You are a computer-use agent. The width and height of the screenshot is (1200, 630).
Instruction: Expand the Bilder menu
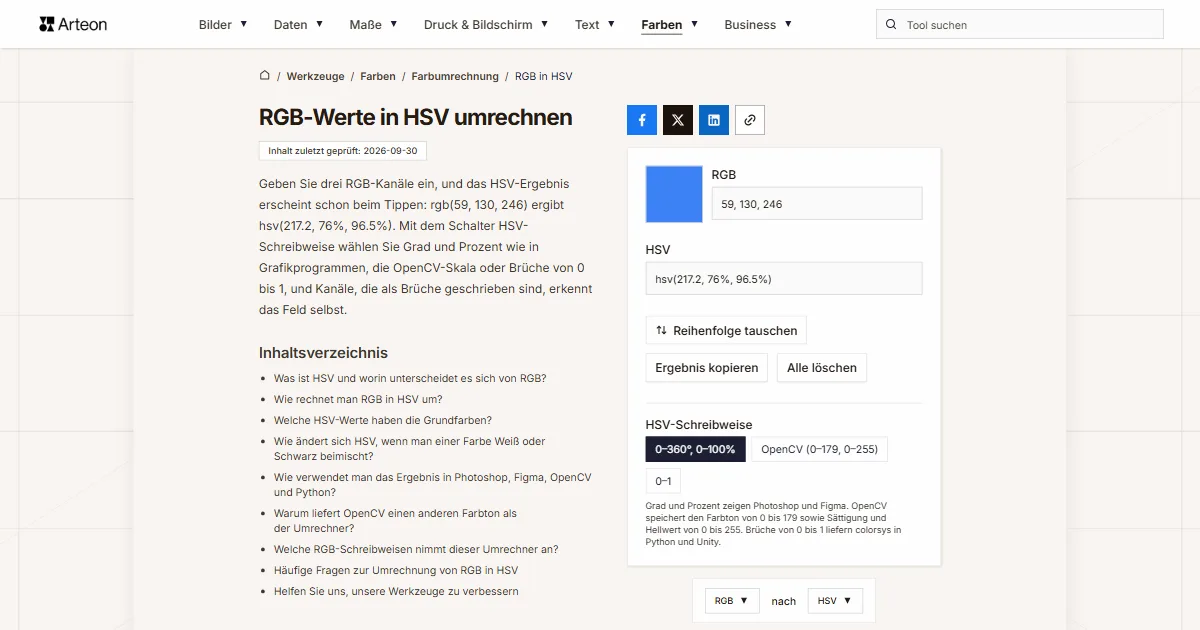tap(223, 25)
